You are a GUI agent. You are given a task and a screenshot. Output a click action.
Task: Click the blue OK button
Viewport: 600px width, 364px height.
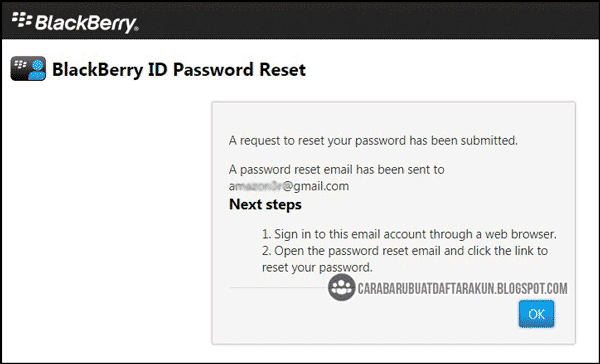[536, 314]
